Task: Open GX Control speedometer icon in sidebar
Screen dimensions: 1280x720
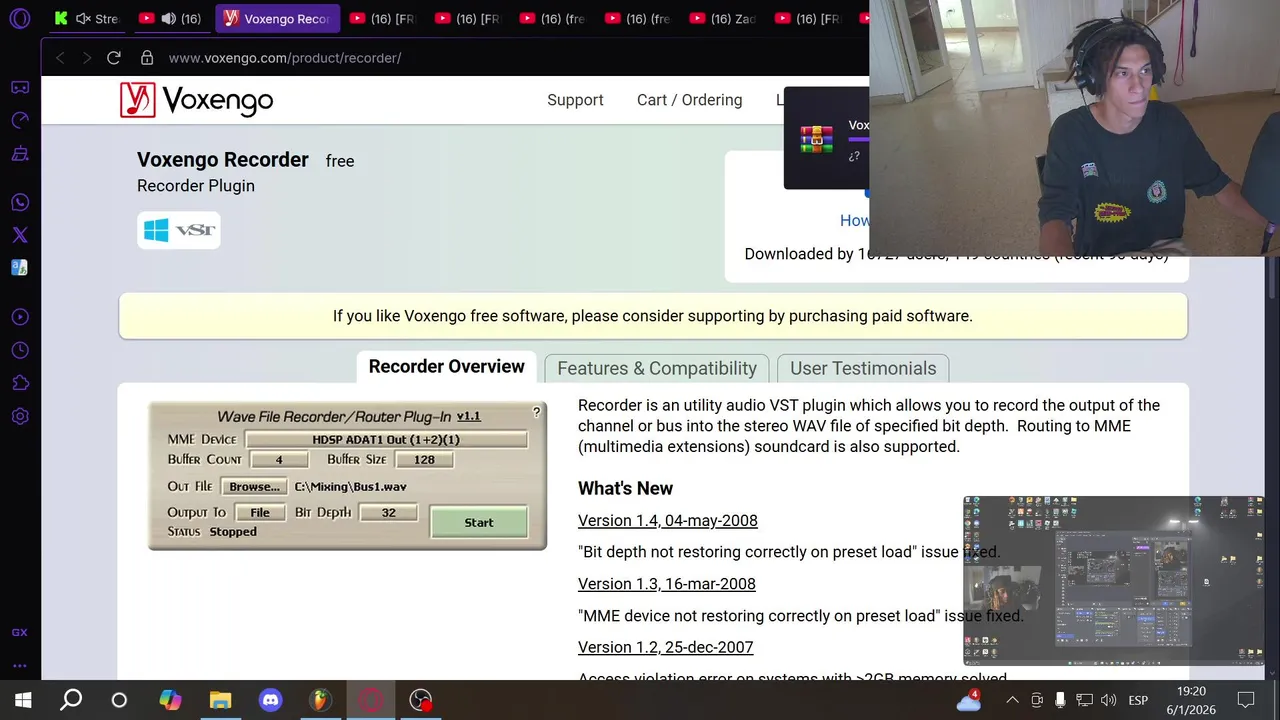Action: click(x=19, y=120)
